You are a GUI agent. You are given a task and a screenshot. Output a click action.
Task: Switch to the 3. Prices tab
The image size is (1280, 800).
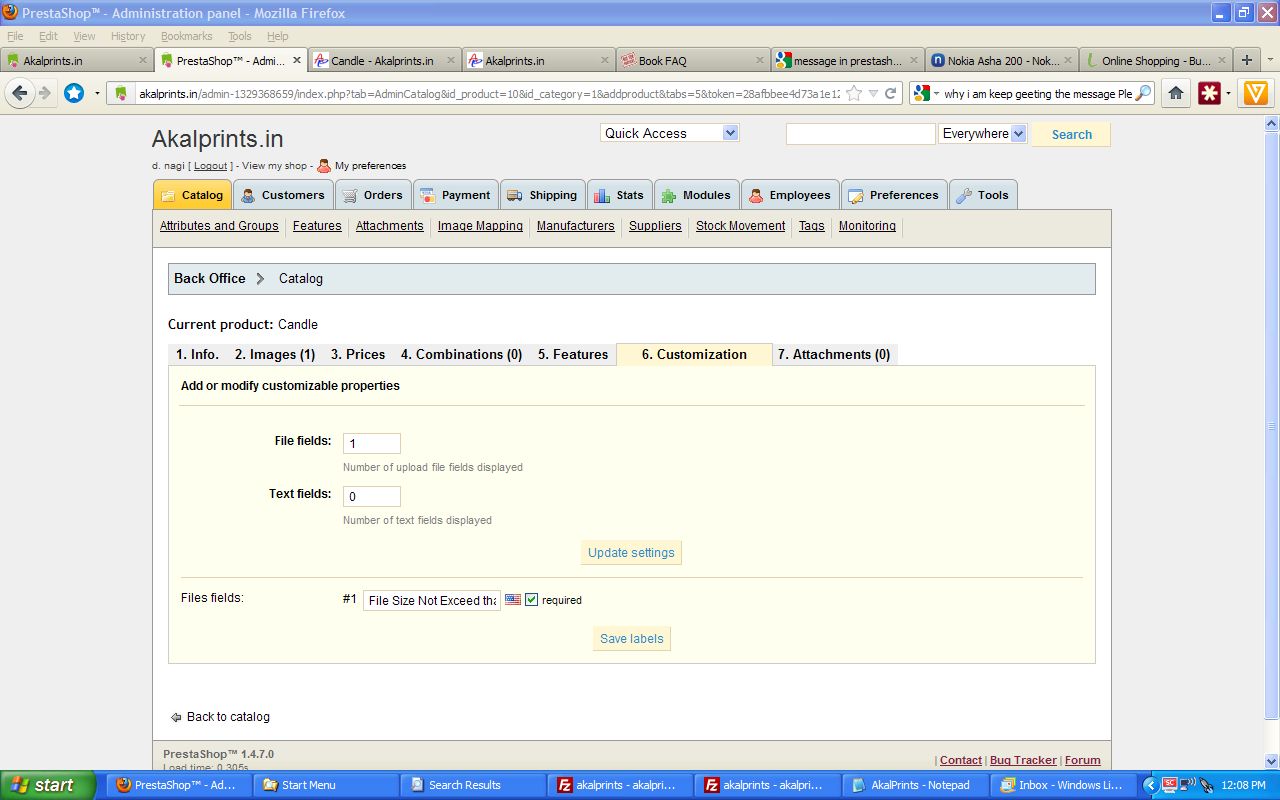point(358,354)
